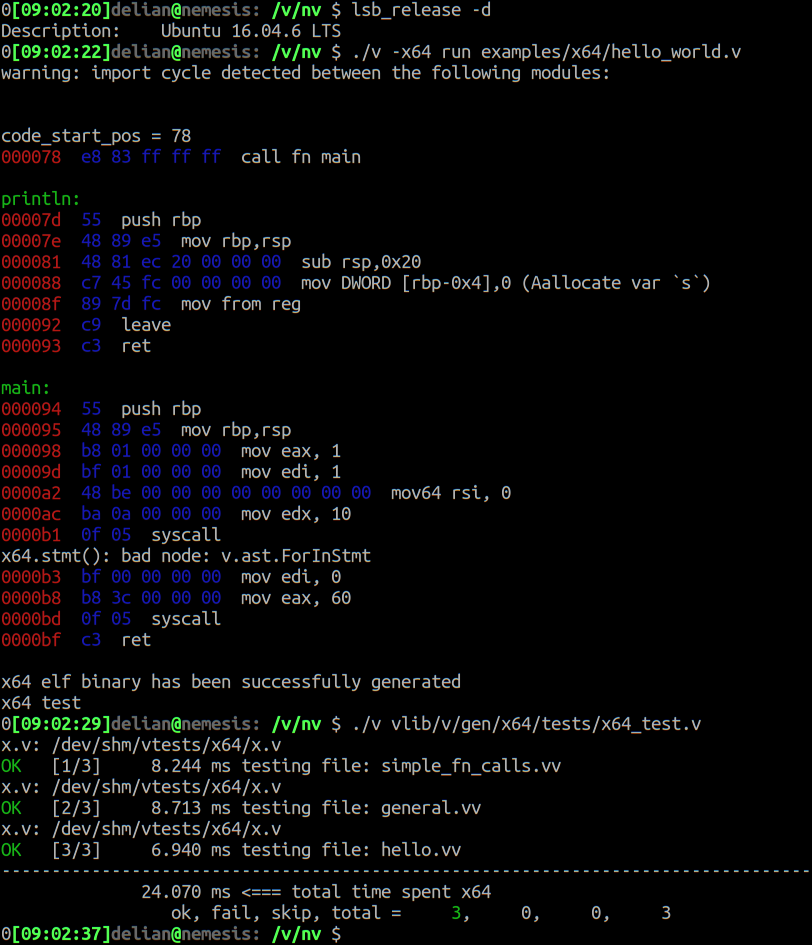Image resolution: width=812 pixels, height=945 pixels.
Task: Click the mov eax, 60 instruction
Action: coord(287,598)
